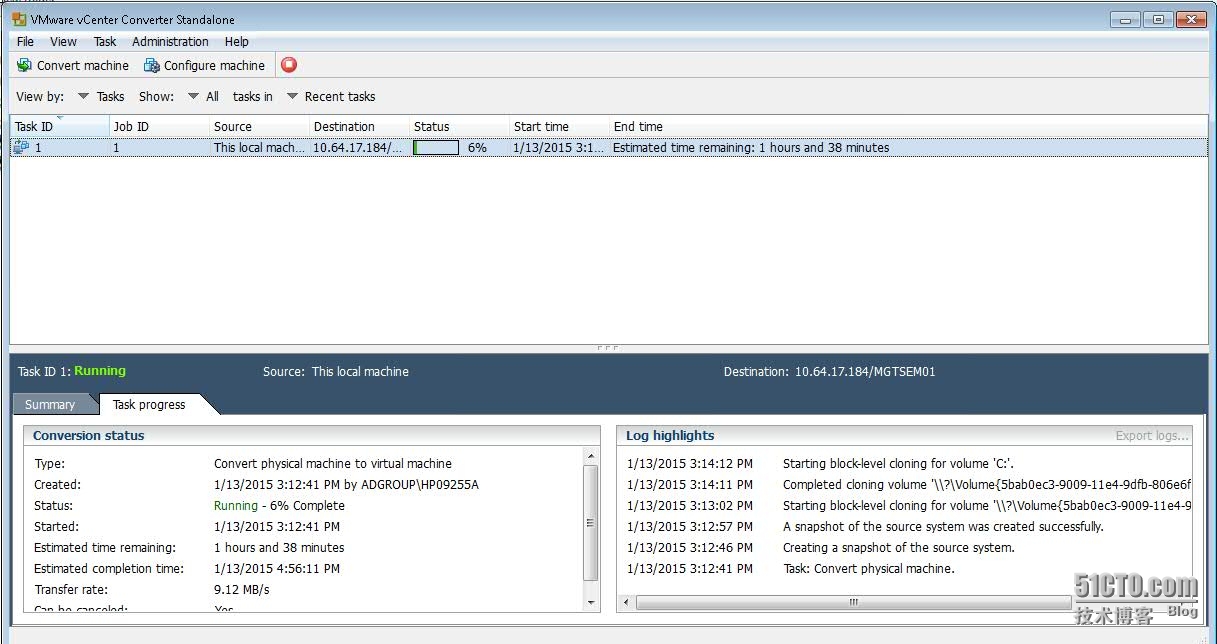Click the 'Creating a snapshot of the source system' entry

[898, 548]
